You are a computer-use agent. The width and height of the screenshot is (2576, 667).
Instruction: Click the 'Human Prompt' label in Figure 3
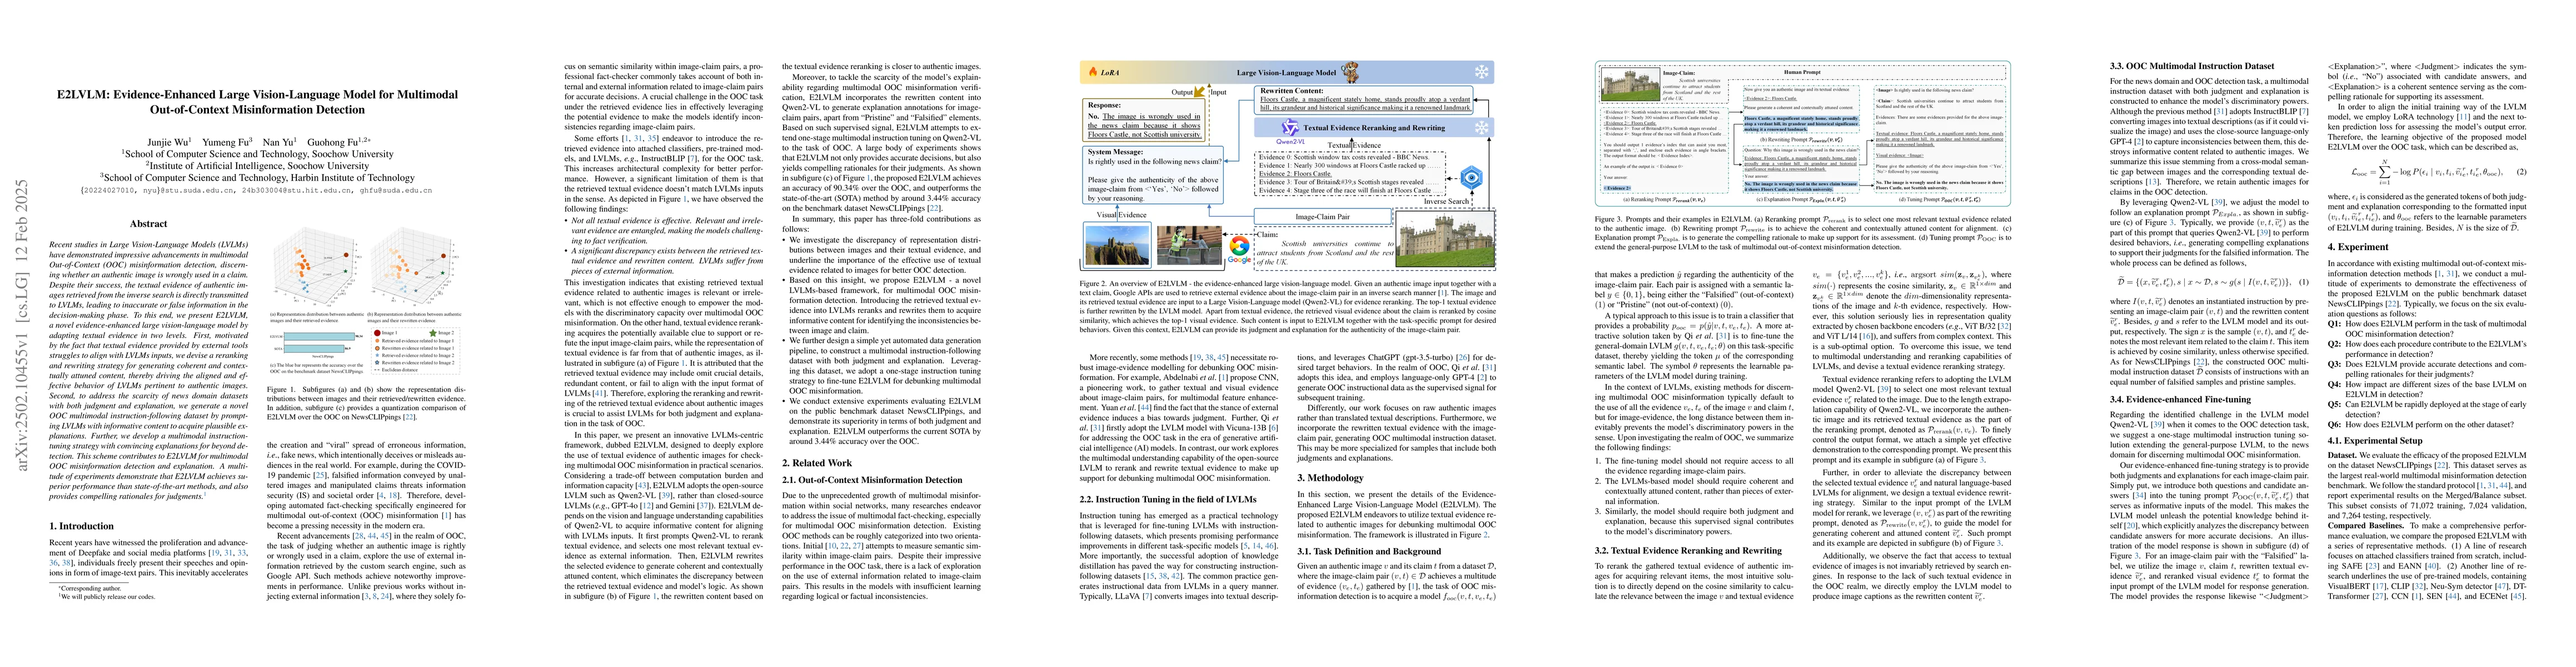[x=1803, y=73]
